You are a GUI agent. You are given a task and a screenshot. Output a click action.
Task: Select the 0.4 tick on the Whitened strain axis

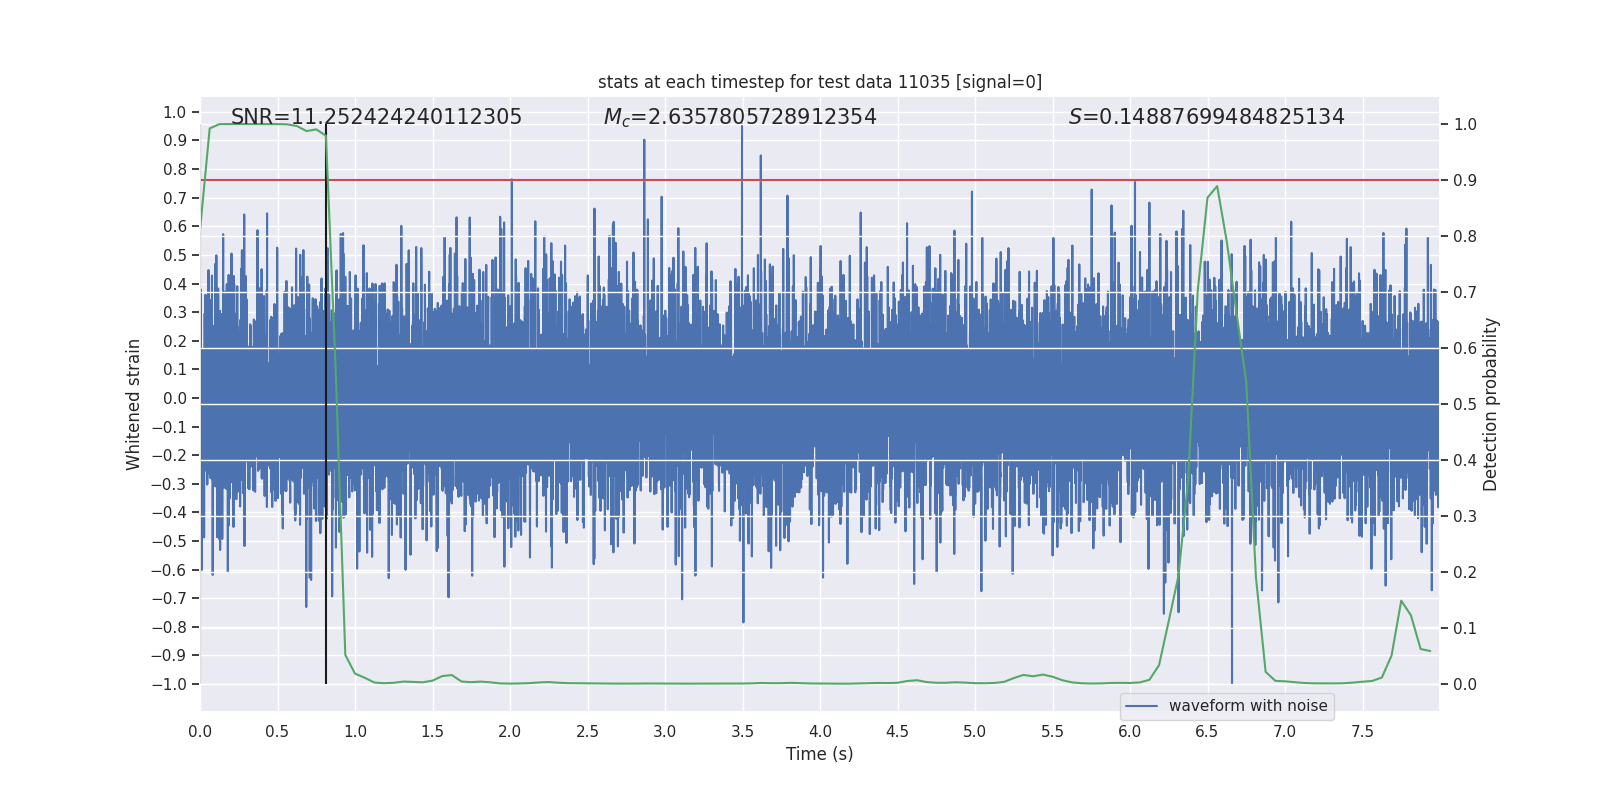175,284
